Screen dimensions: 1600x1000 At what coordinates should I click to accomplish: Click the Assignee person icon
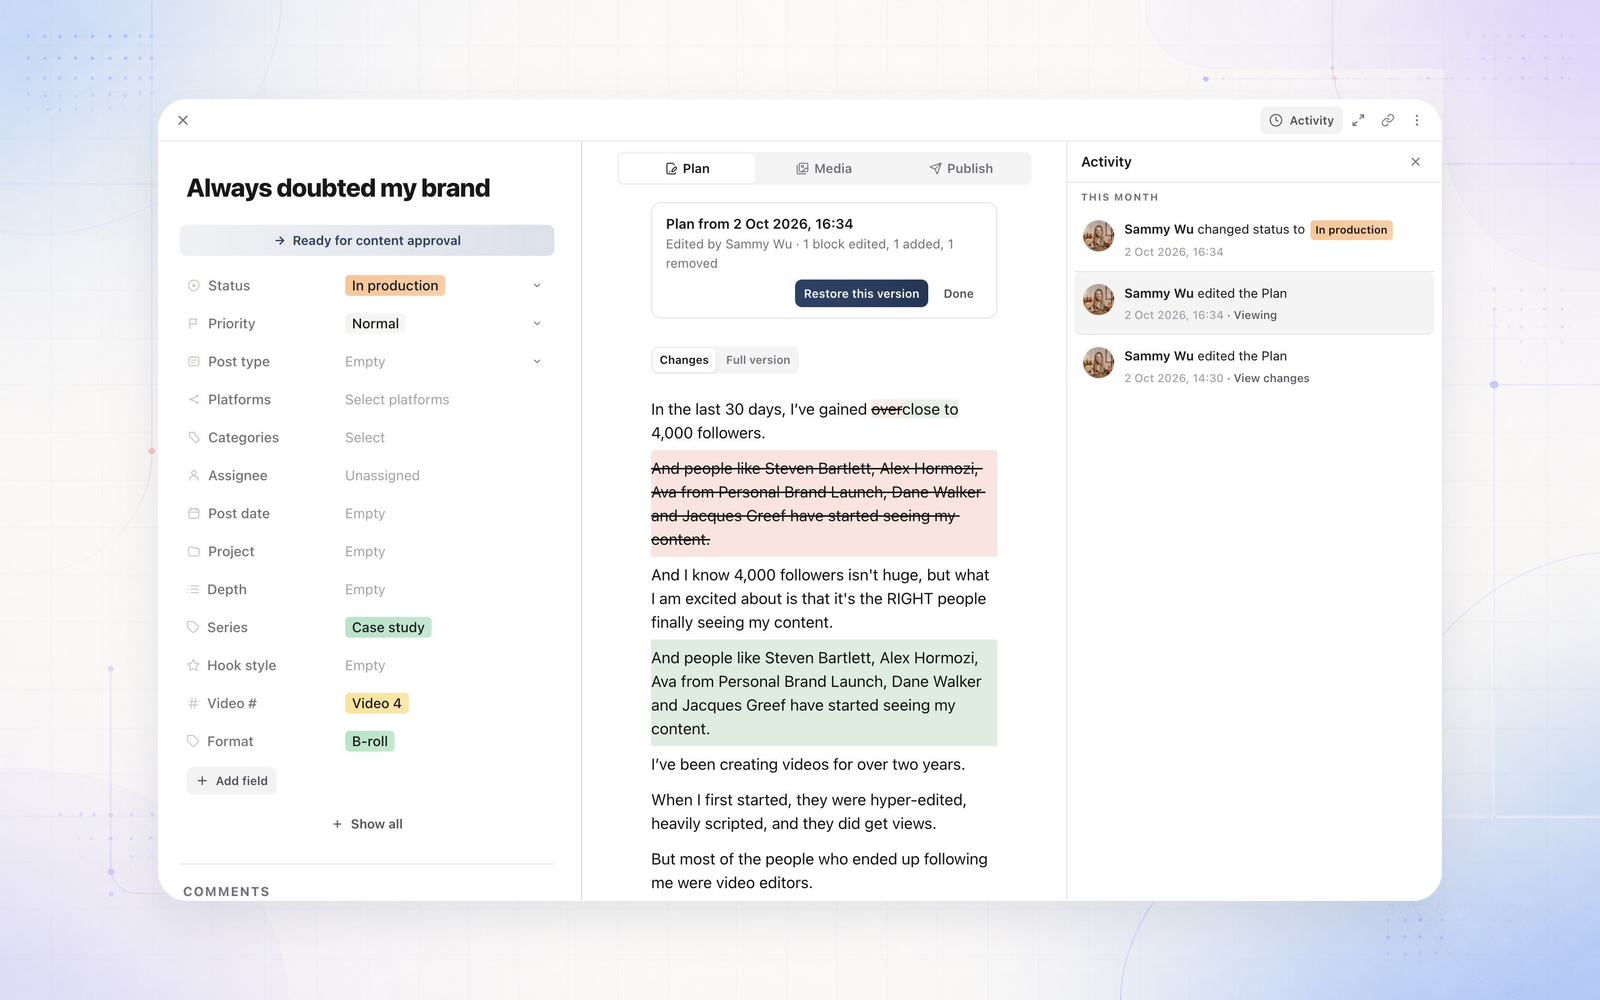pos(194,476)
